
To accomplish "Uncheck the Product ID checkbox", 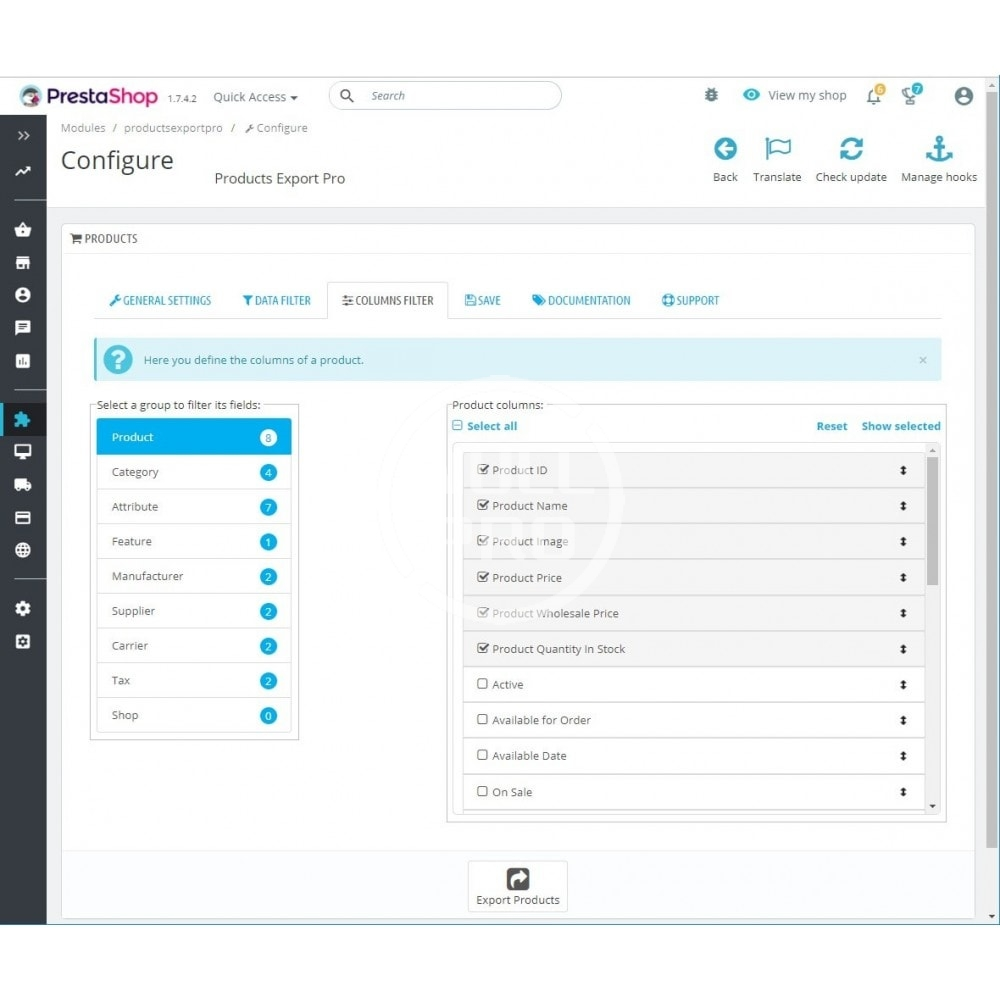I will pyautogui.click(x=483, y=469).
